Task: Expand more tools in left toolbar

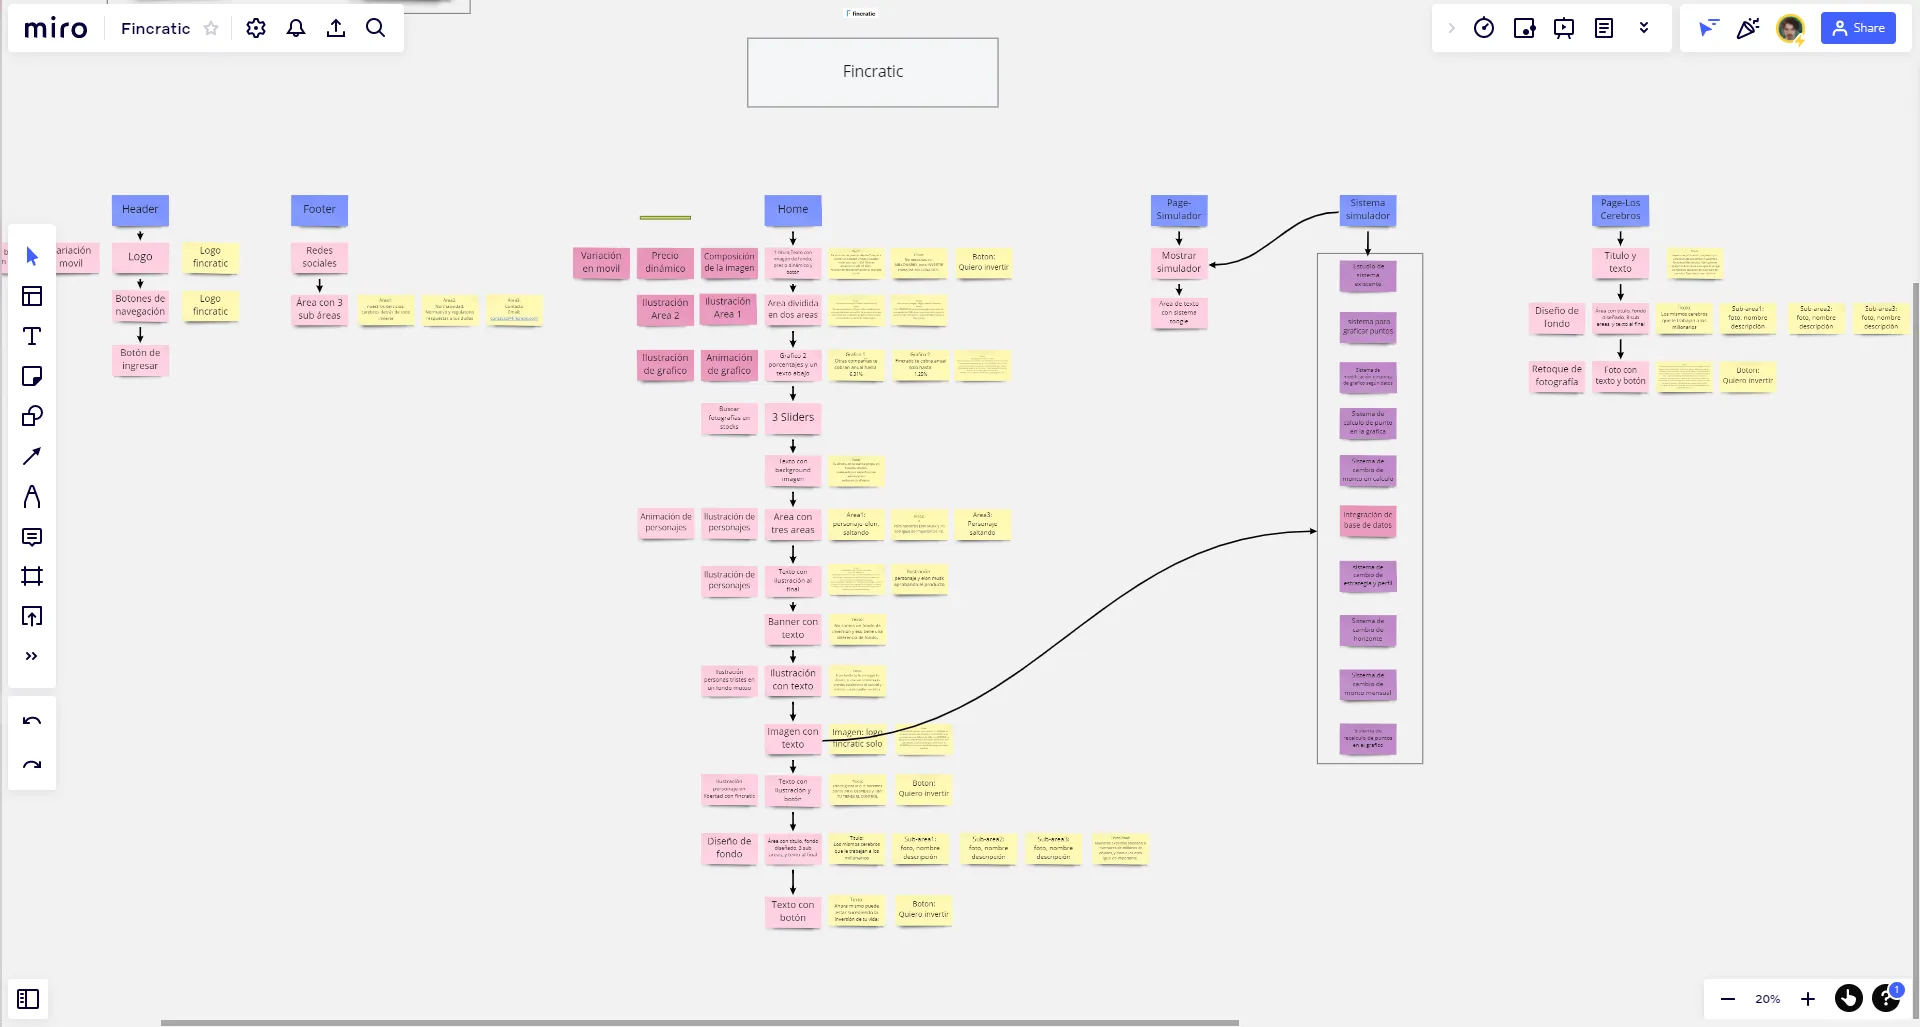Action: pyautogui.click(x=32, y=656)
